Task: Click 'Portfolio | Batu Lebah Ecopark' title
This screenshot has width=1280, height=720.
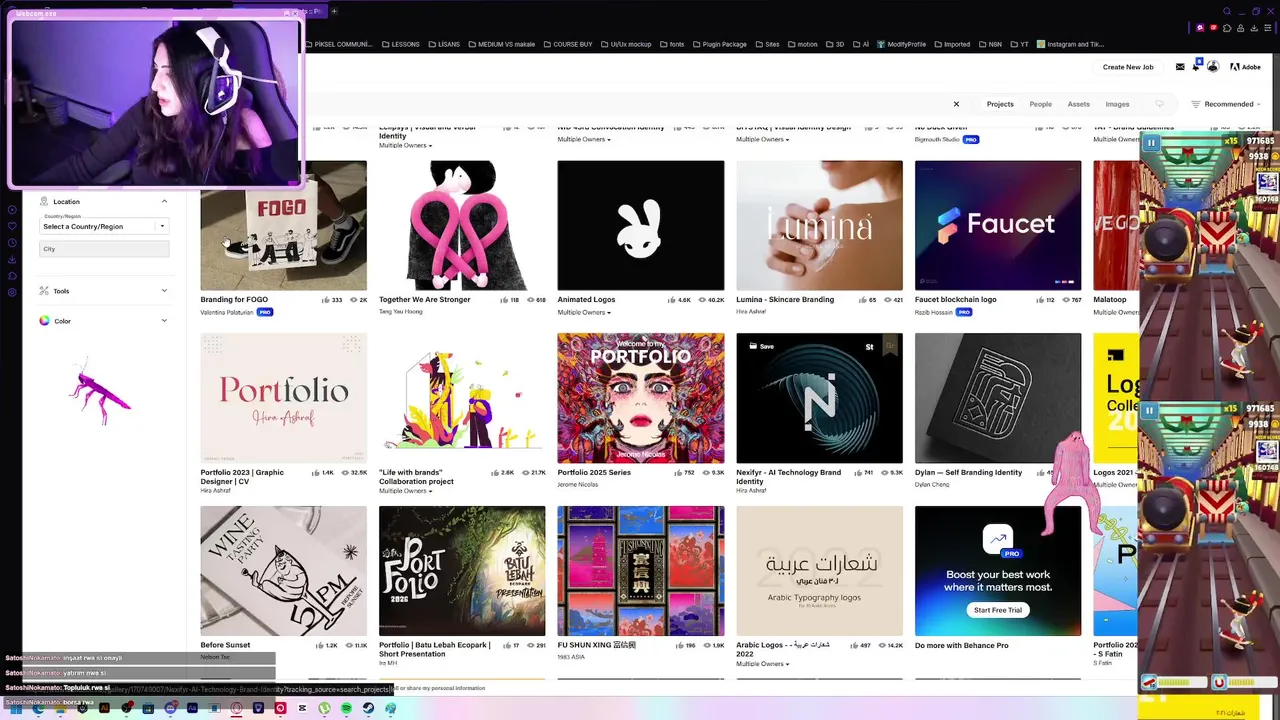Action: [x=435, y=650]
